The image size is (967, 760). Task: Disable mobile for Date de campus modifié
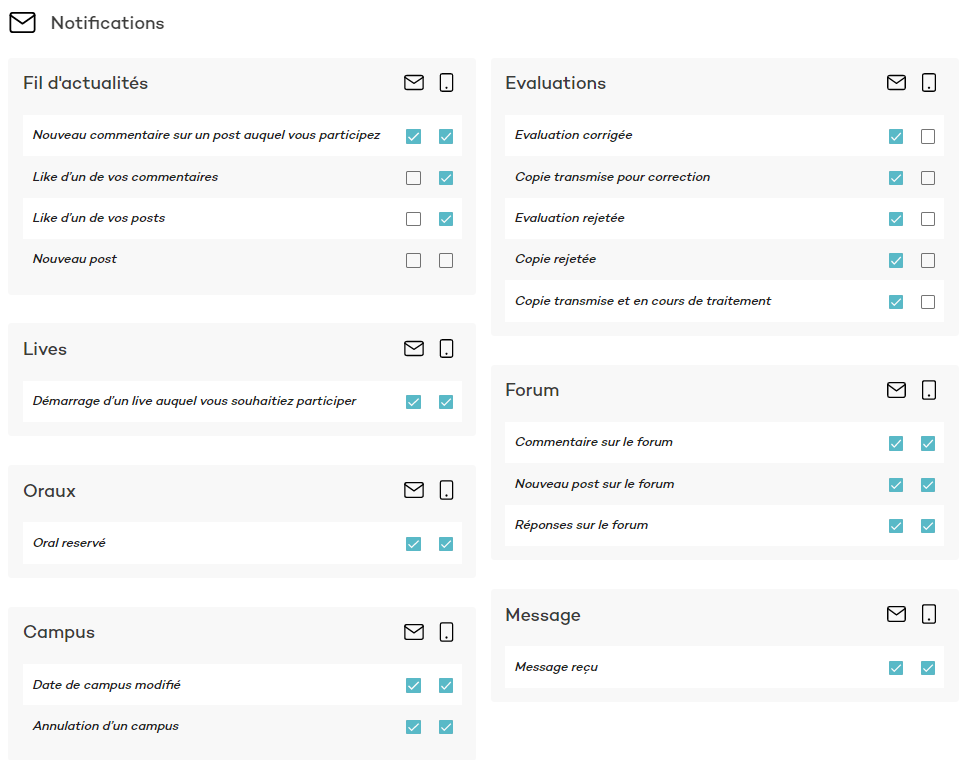(446, 686)
